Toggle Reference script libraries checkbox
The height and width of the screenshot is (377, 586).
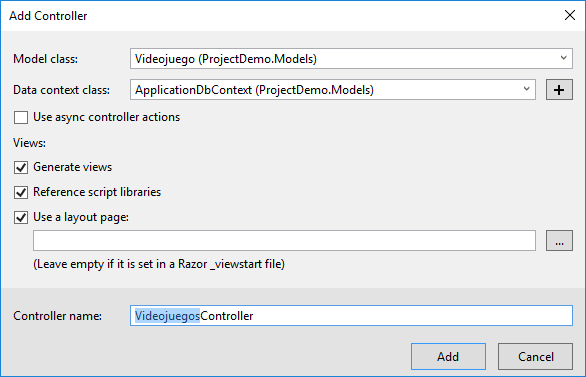click(21, 192)
